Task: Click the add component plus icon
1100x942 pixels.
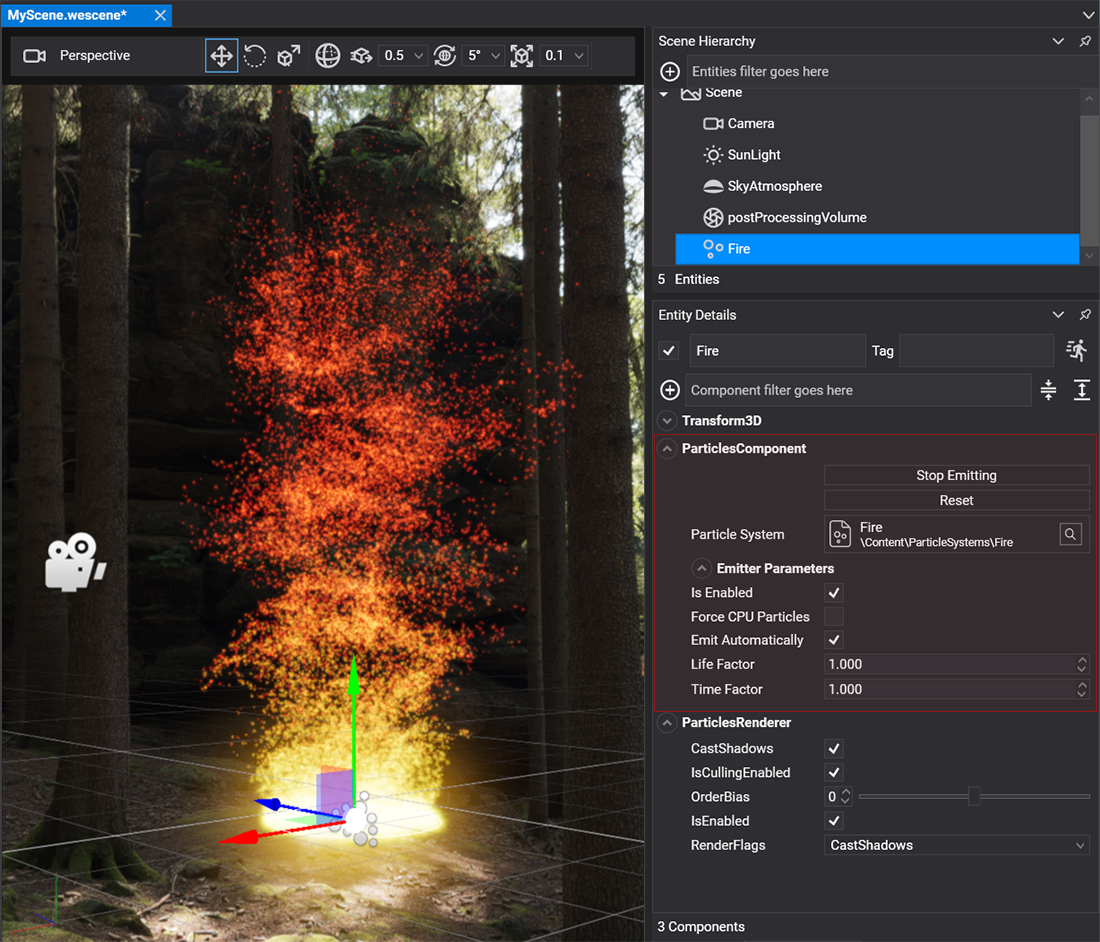Action: click(670, 390)
